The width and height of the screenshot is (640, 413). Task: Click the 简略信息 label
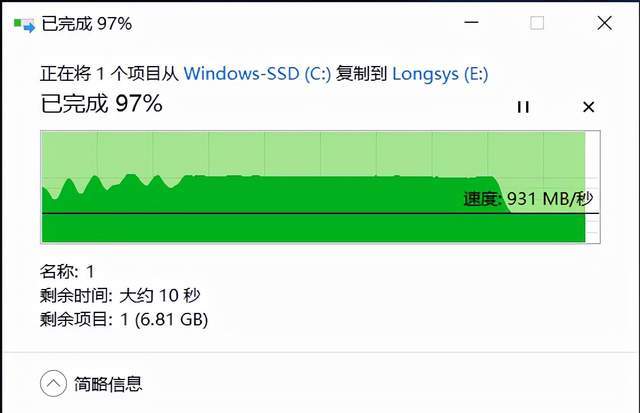point(108,383)
